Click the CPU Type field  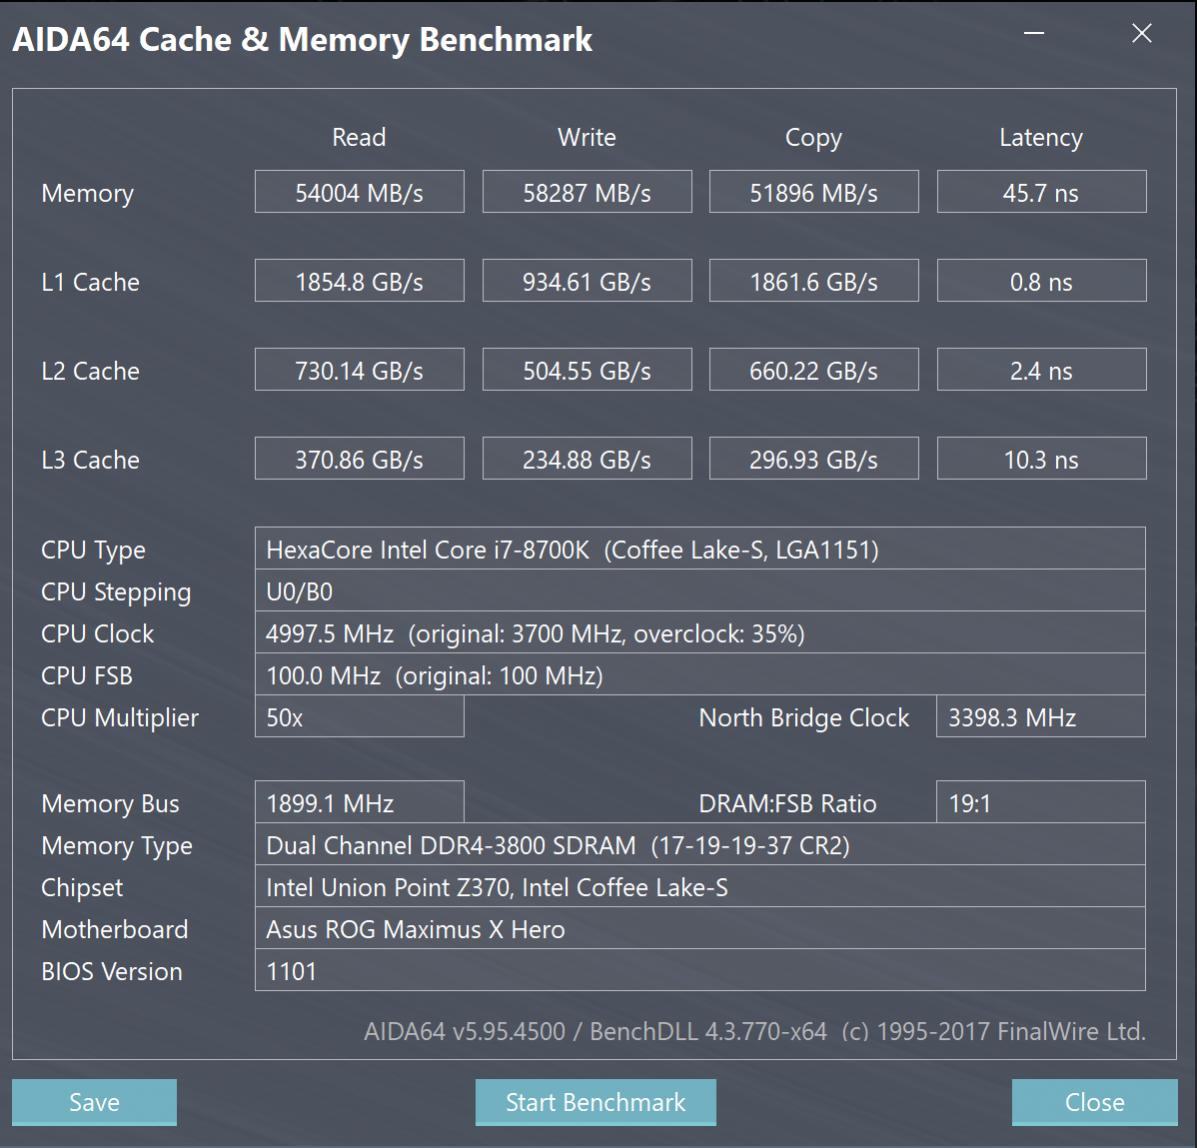(700, 549)
